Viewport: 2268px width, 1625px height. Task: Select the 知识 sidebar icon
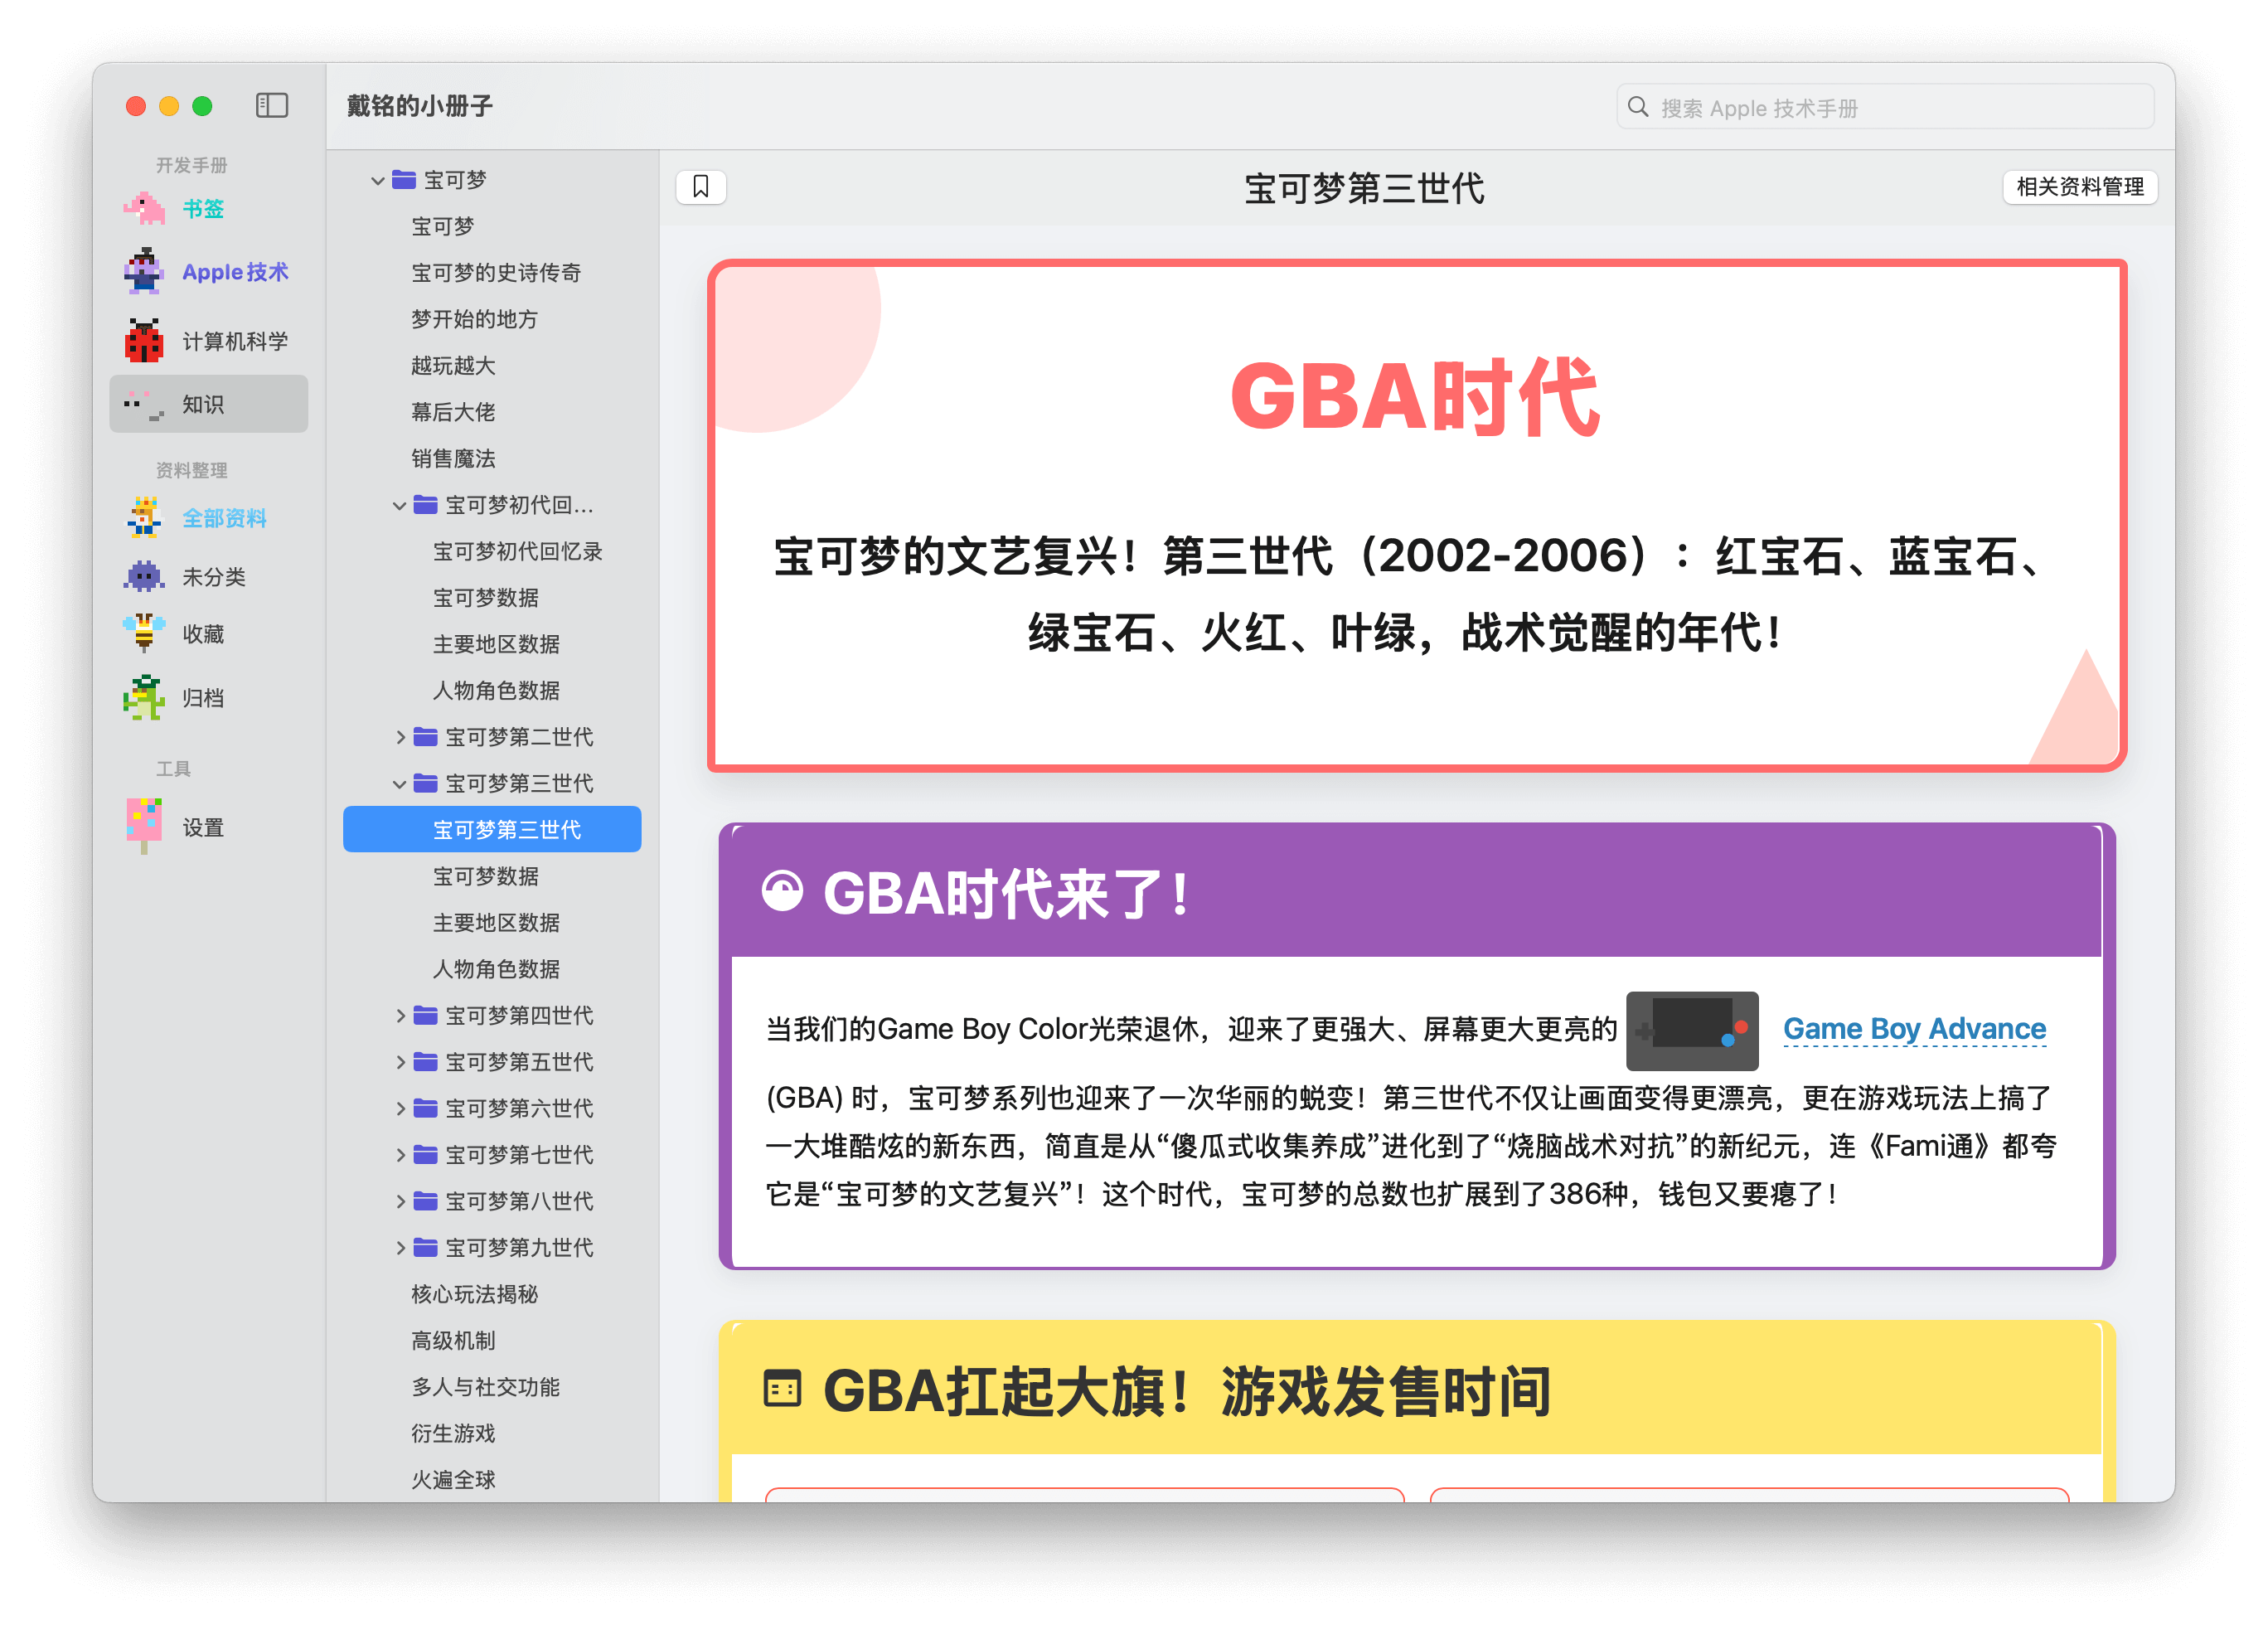pyautogui.click(x=144, y=404)
